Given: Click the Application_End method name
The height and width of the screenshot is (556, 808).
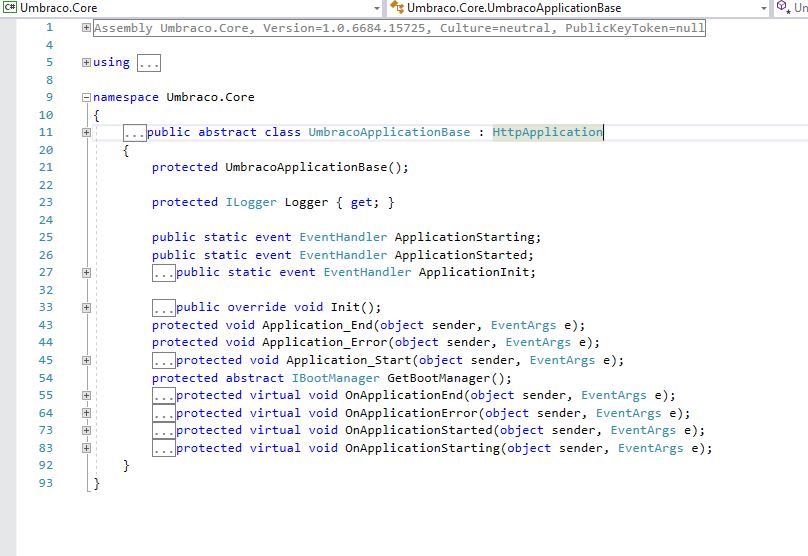Looking at the screenshot, I should tap(317, 325).
